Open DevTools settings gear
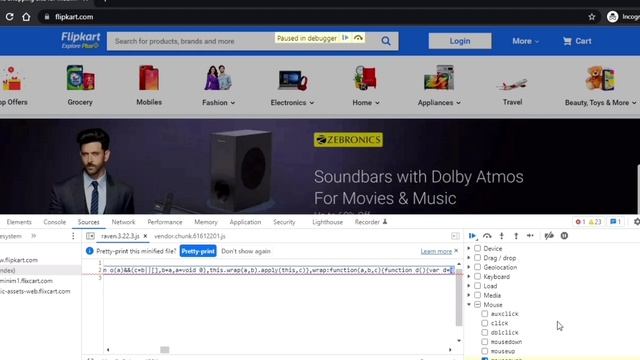 [636, 222]
